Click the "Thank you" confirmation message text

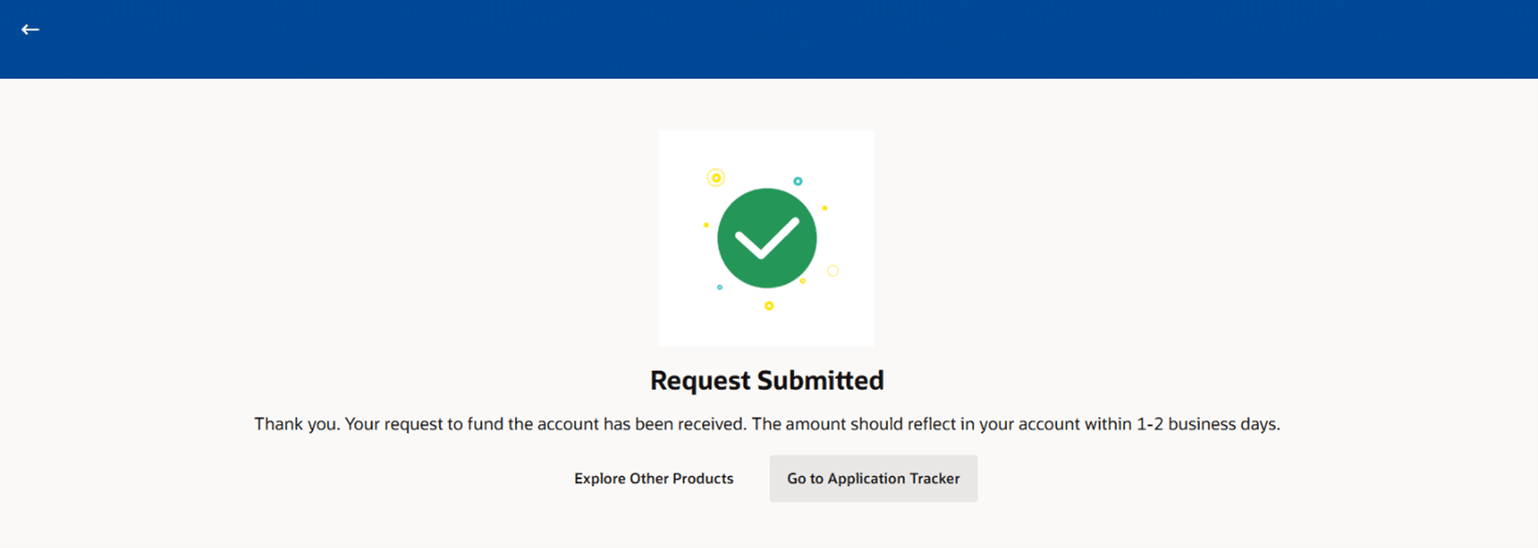(767, 424)
